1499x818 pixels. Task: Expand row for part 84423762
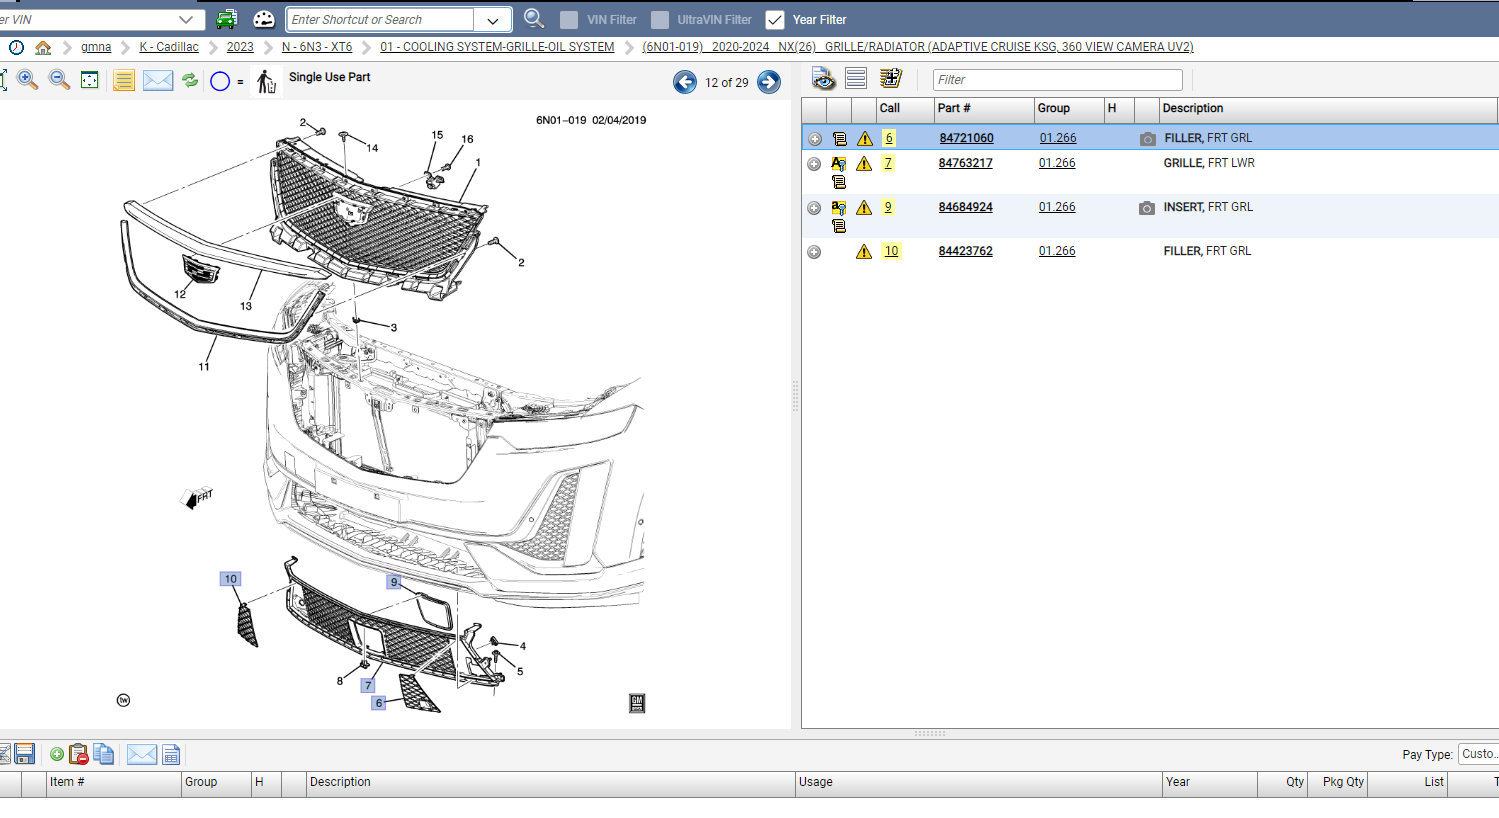814,252
